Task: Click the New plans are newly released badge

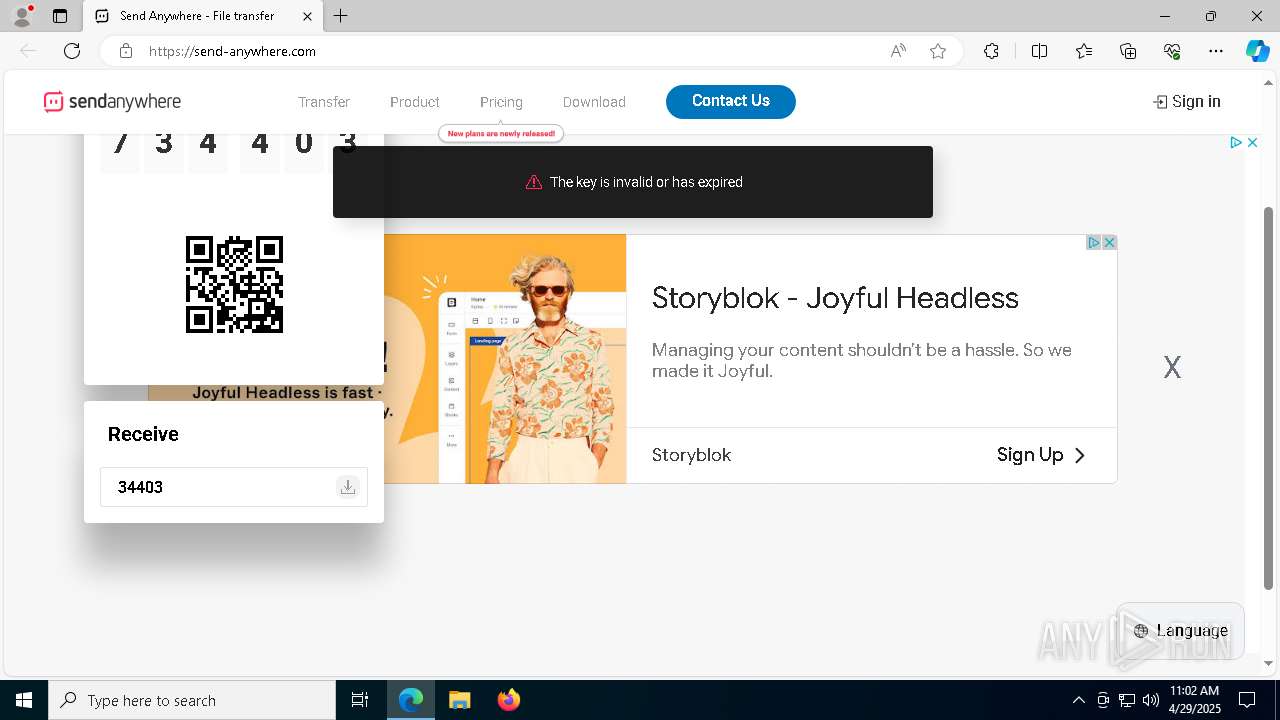Action: [x=501, y=133]
